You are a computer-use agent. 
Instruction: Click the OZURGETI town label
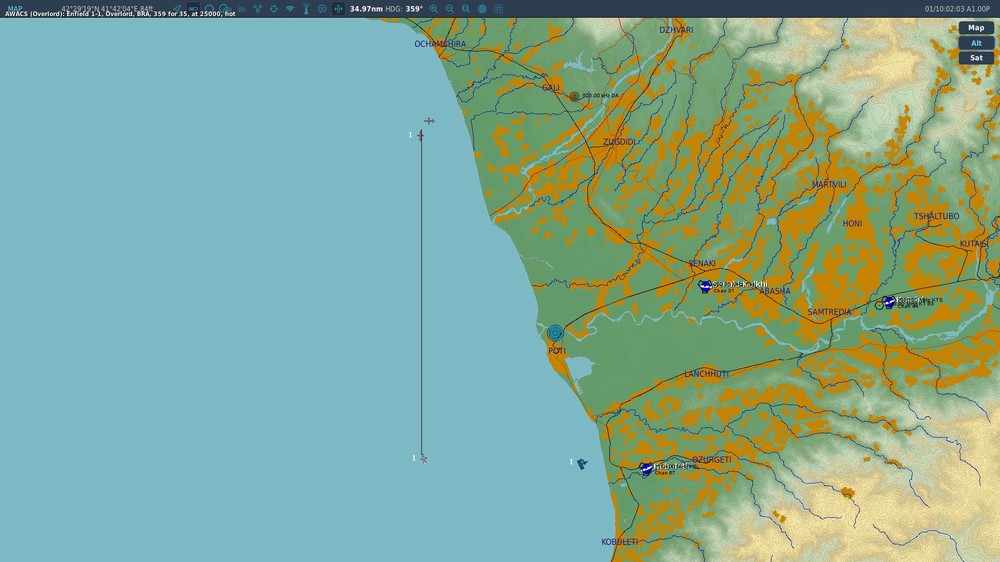pyautogui.click(x=712, y=460)
